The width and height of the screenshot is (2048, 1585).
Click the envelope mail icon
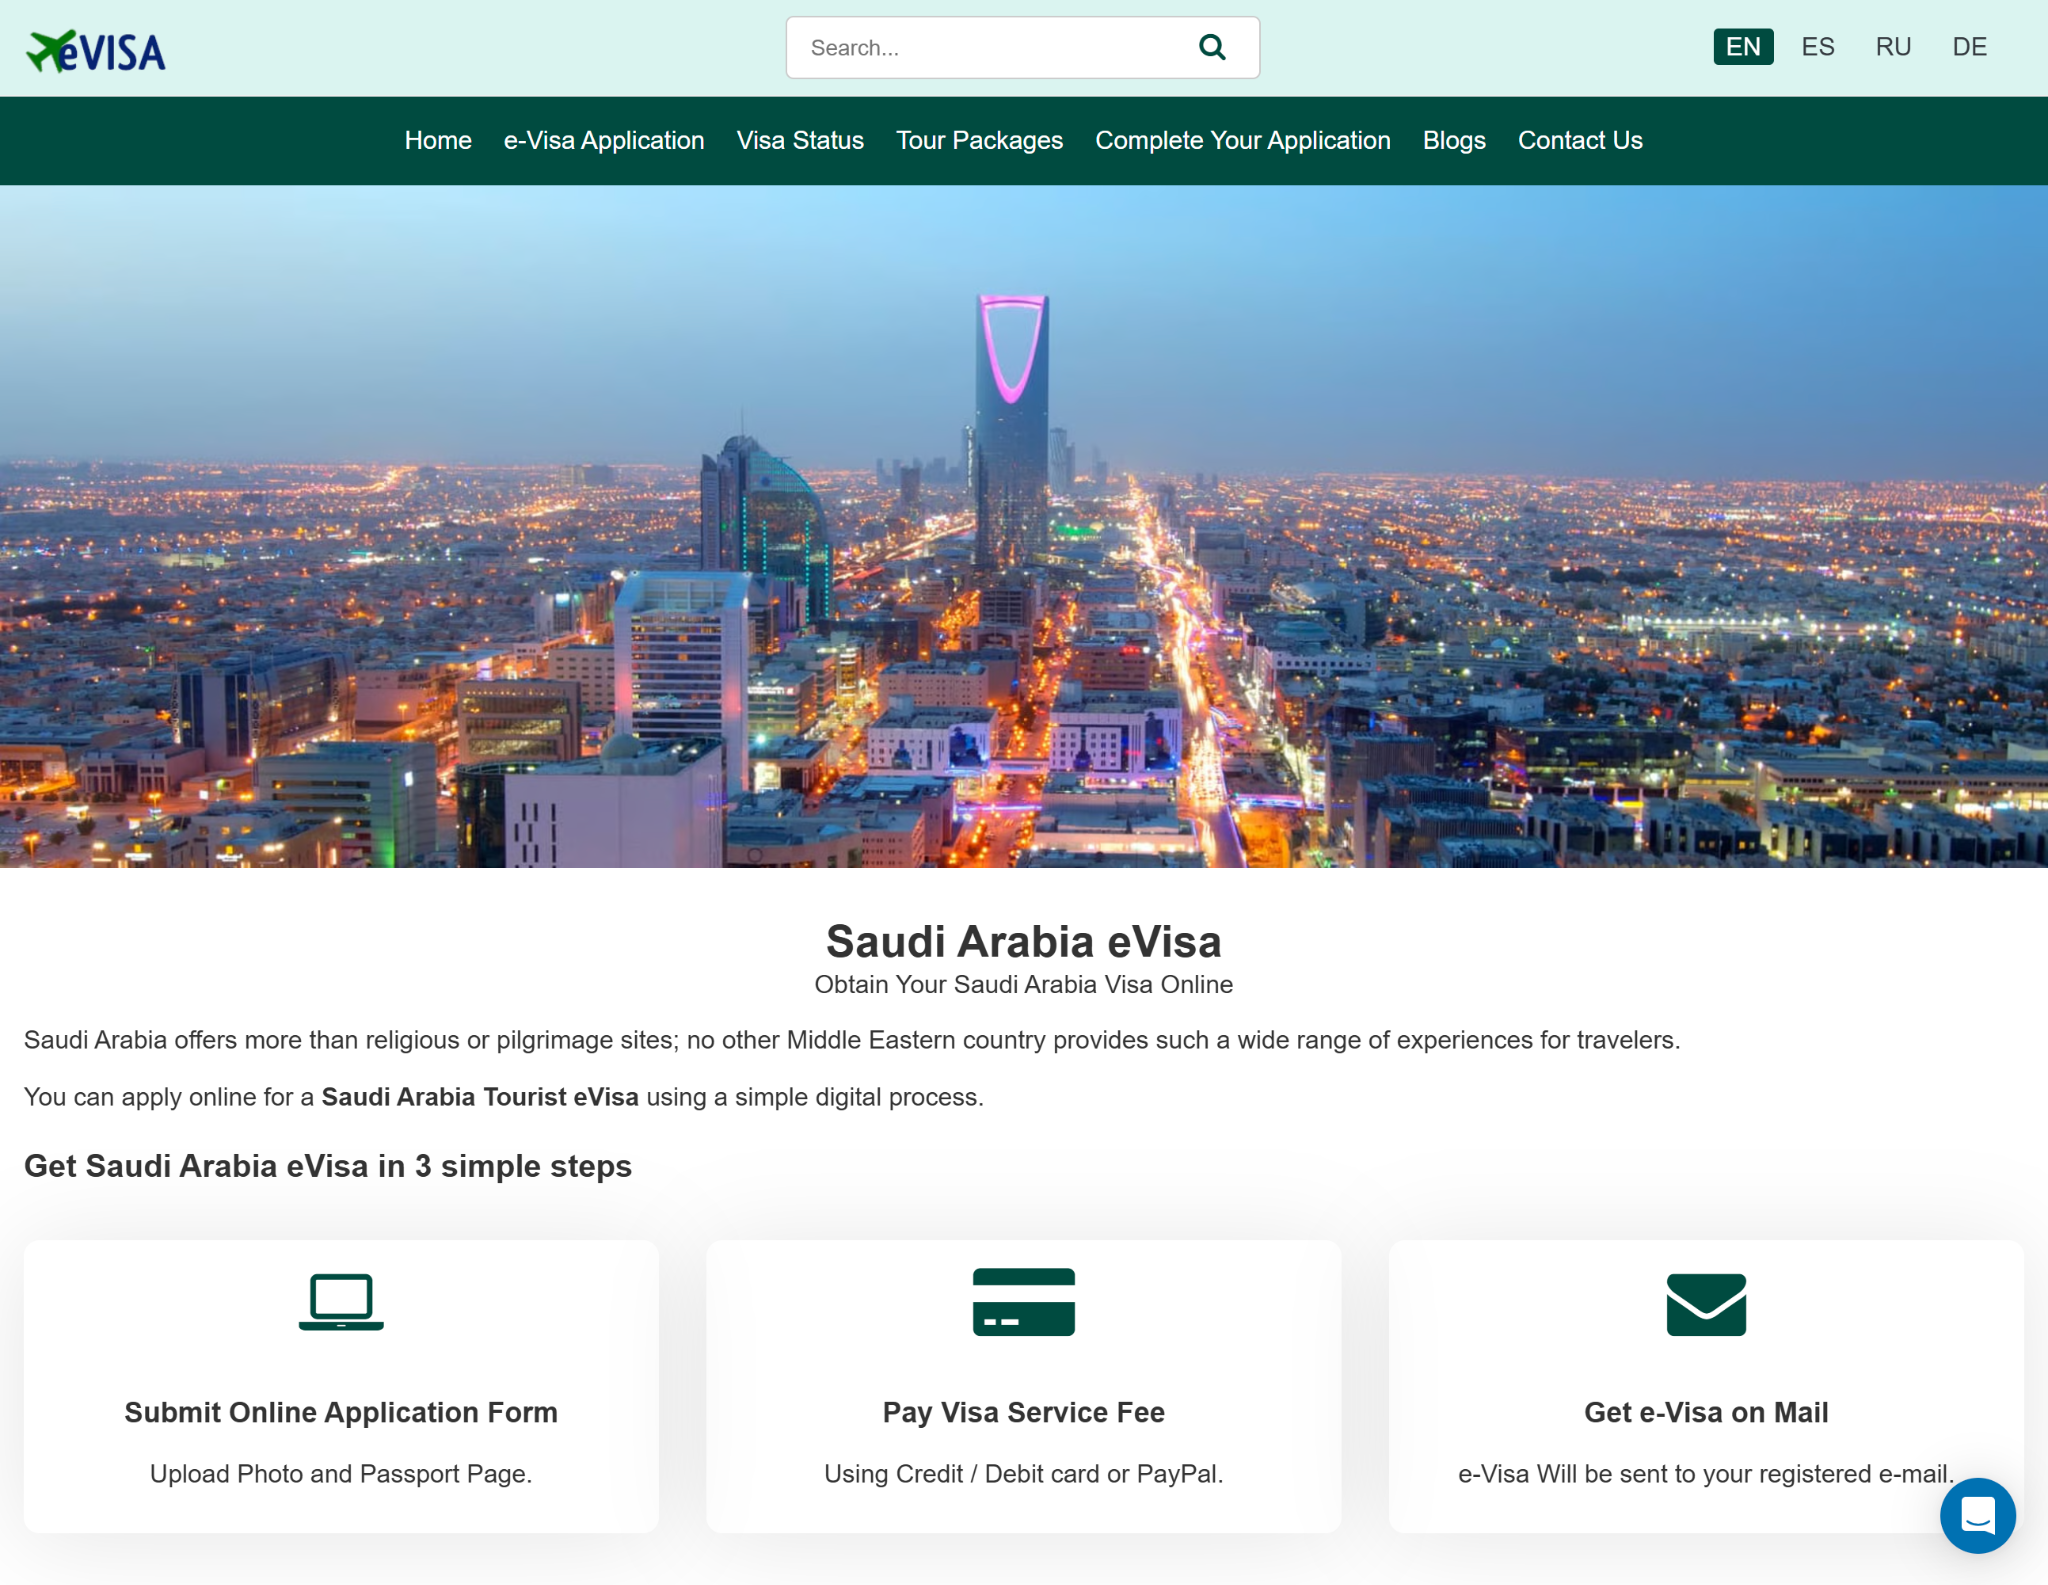click(x=1705, y=1304)
